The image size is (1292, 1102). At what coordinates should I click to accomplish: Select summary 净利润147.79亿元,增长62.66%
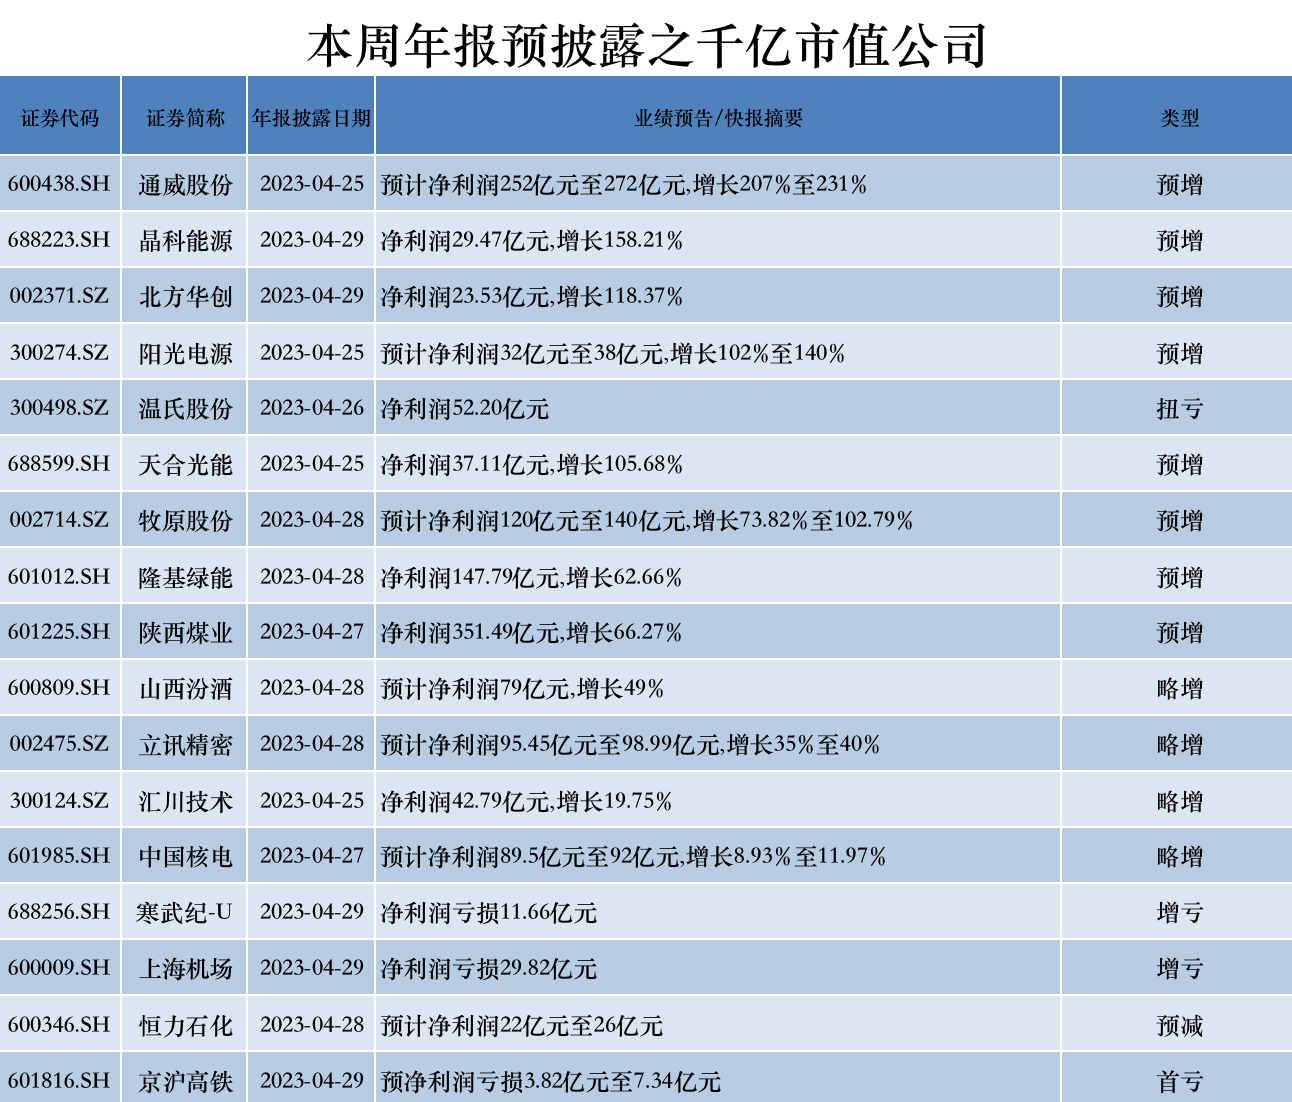tap(532, 577)
